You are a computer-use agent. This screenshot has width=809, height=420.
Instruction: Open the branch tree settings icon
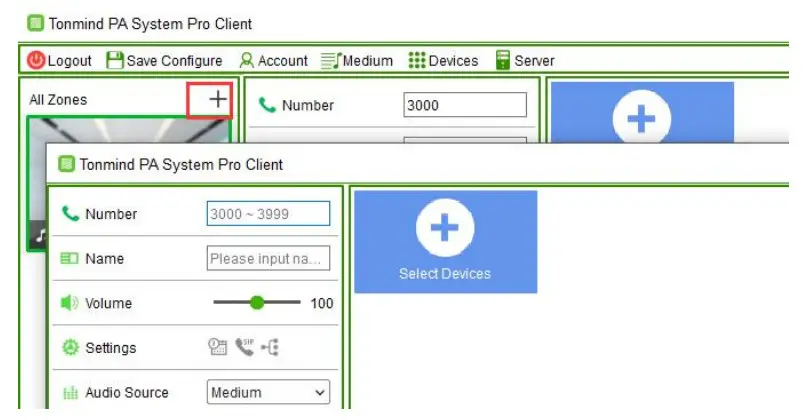tap(270, 347)
